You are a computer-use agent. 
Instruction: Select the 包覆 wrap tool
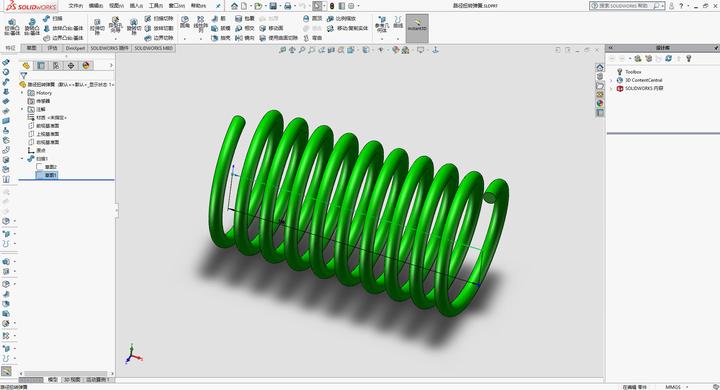[x=245, y=18]
